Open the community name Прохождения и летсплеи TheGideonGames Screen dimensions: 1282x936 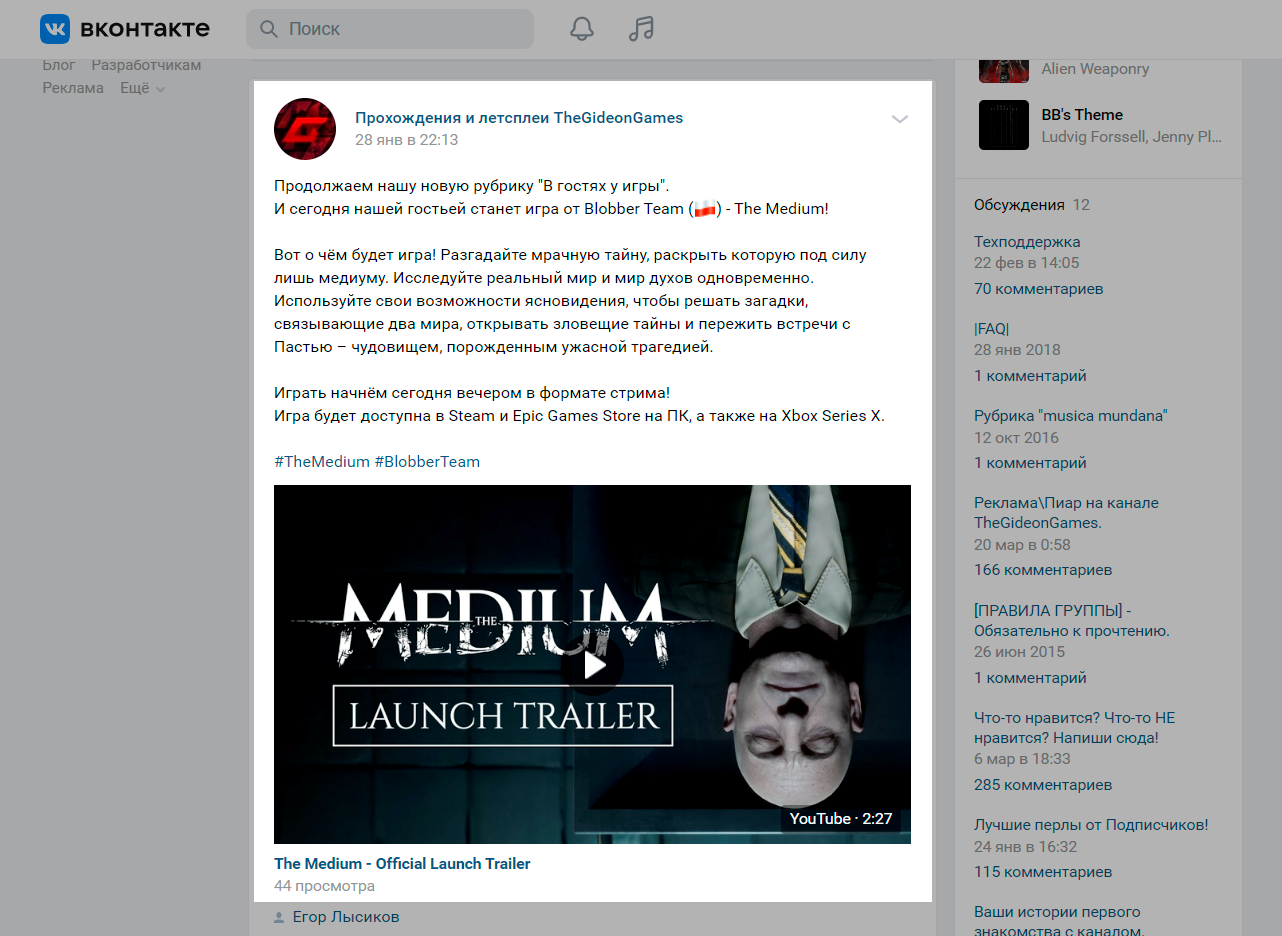tap(519, 118)
